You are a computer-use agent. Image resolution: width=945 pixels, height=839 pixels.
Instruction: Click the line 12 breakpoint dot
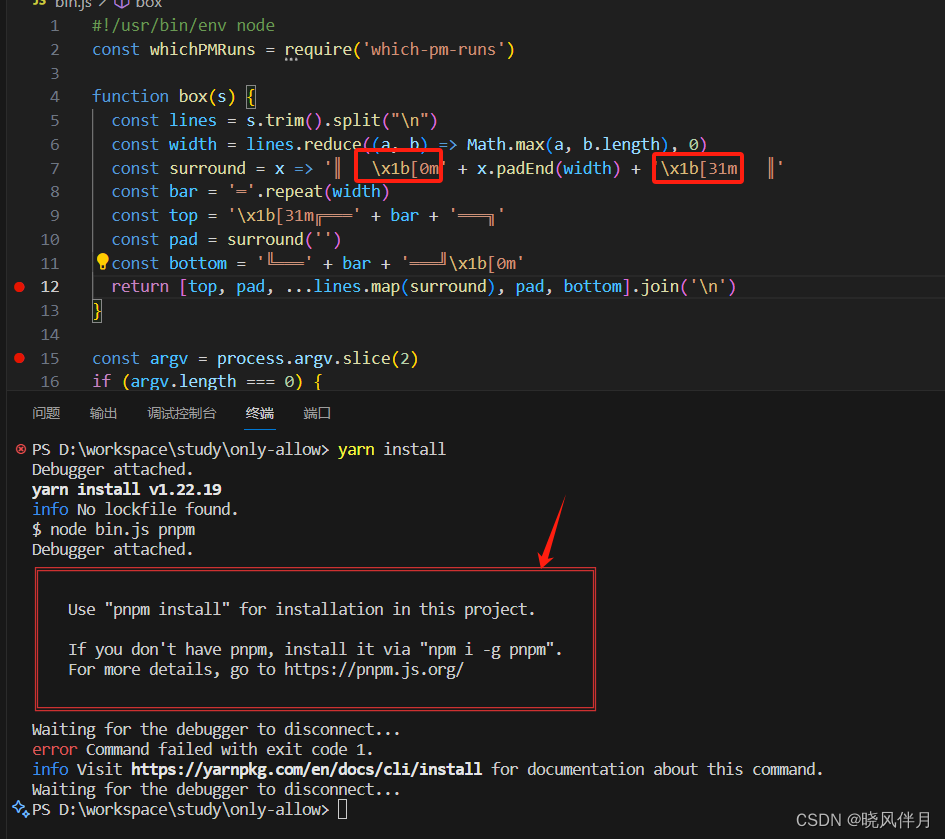[x=18, y=286]
